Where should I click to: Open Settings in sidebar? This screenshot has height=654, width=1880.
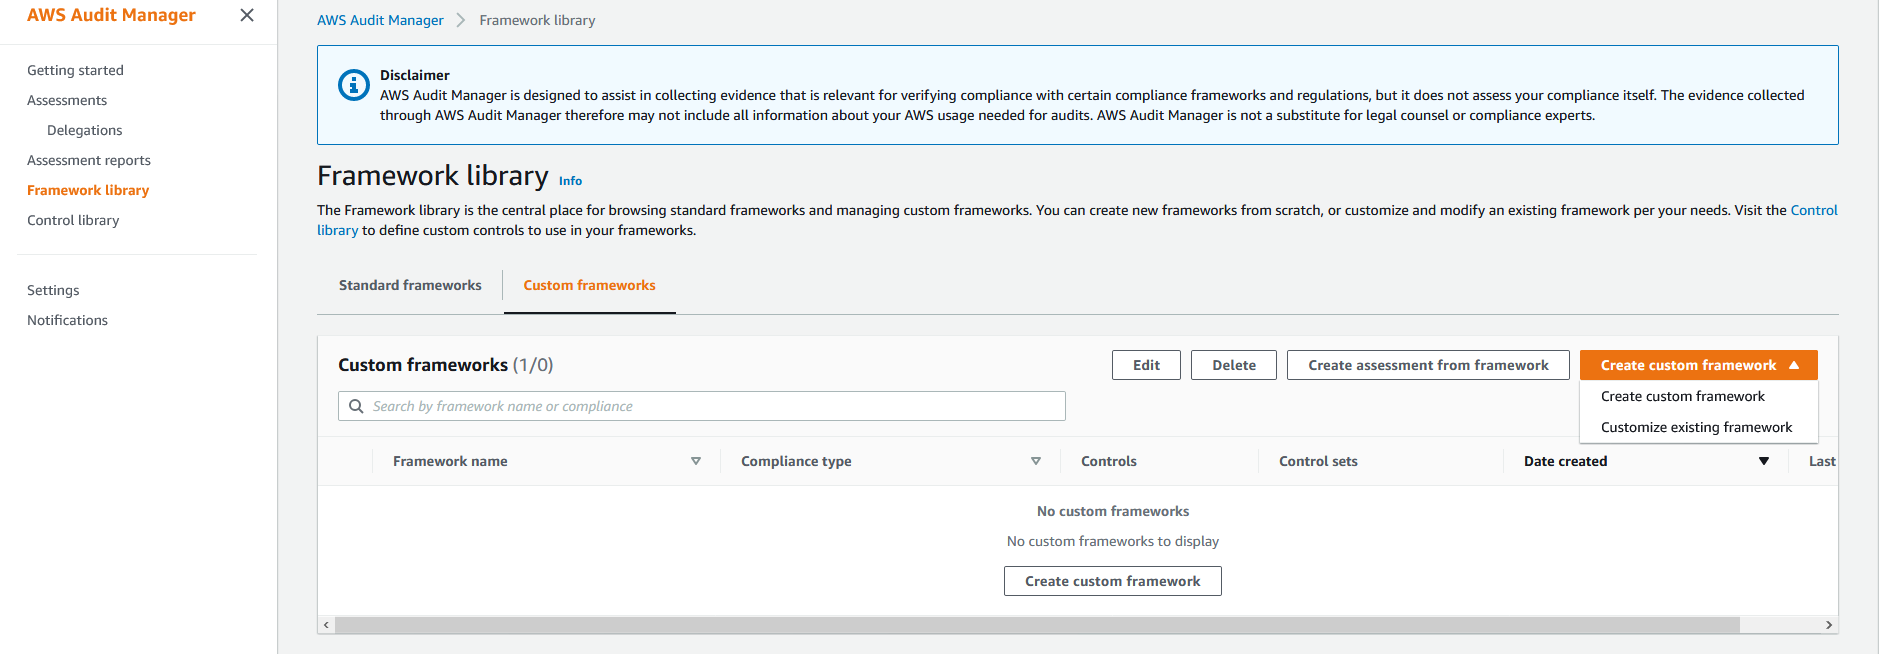pos(53,290)
